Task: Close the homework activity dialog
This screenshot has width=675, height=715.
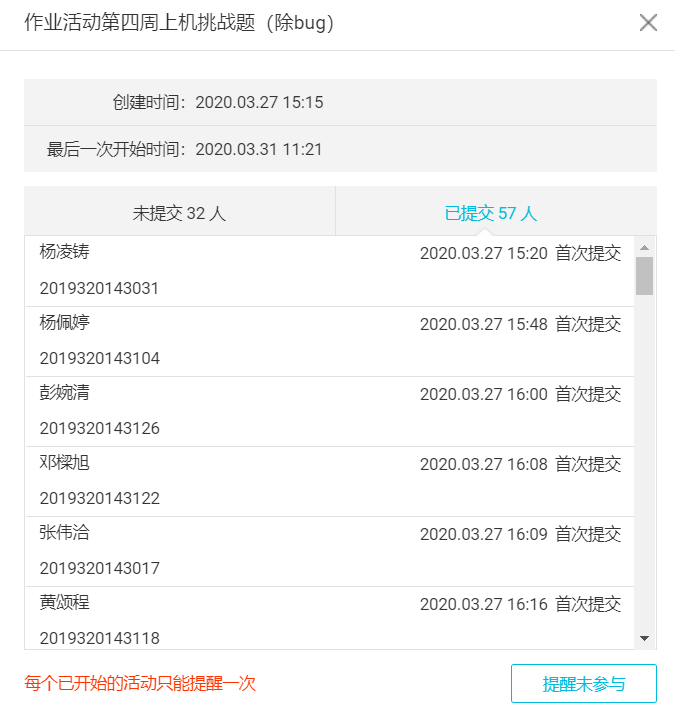Action: point(648,23)
